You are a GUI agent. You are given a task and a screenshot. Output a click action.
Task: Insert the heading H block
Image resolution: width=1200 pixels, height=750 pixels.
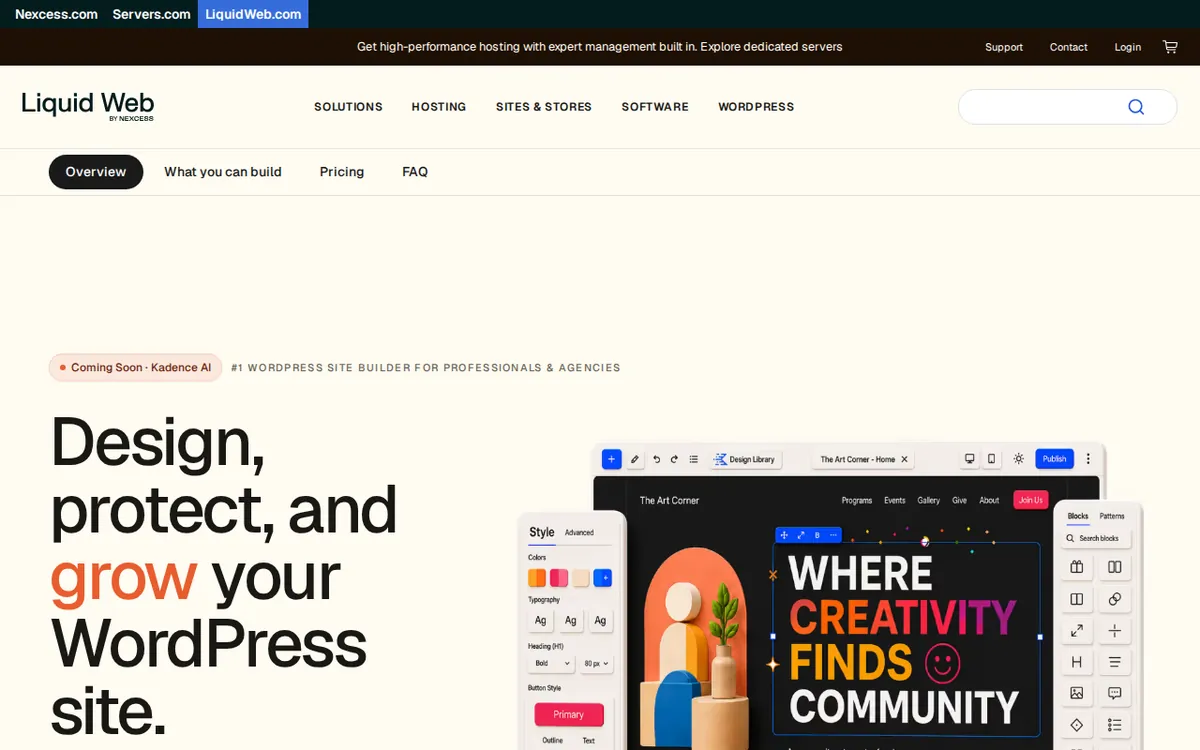pos(1077,662)
